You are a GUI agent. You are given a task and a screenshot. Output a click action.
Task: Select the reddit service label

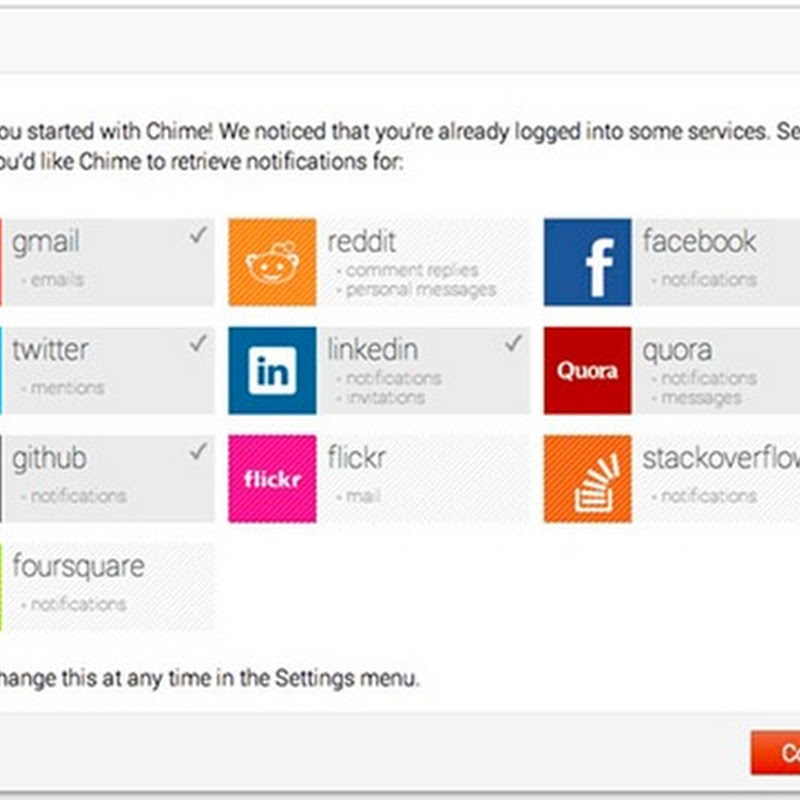[361, 241]
